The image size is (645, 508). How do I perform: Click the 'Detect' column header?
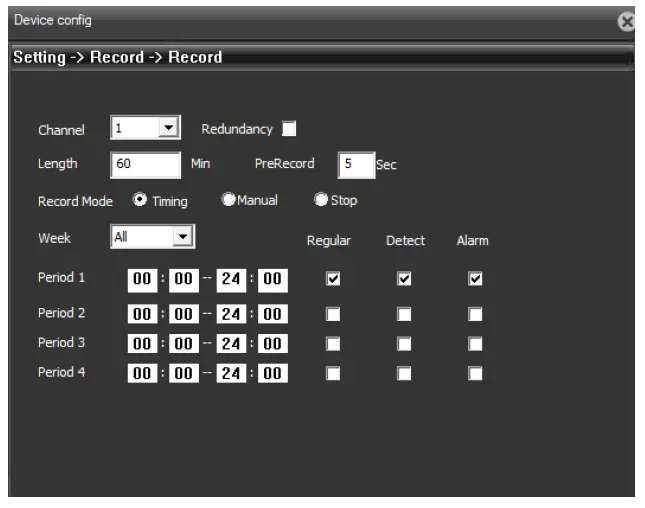click(405, 240)
